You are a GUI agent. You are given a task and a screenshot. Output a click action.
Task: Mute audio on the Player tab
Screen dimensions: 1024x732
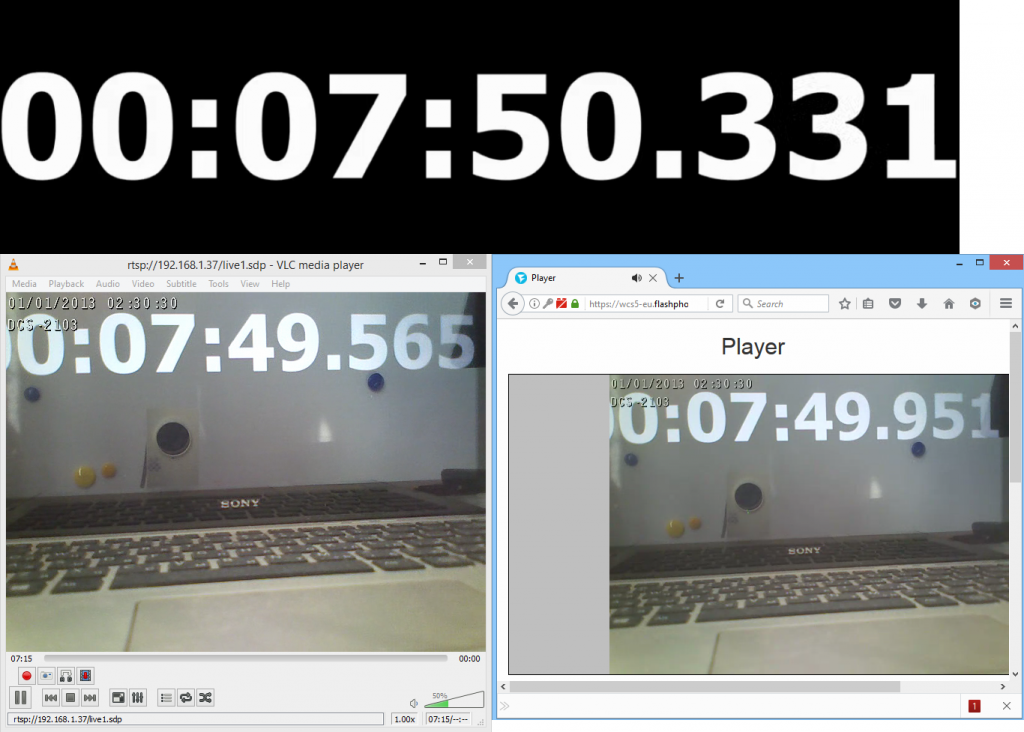pos(637,278)
